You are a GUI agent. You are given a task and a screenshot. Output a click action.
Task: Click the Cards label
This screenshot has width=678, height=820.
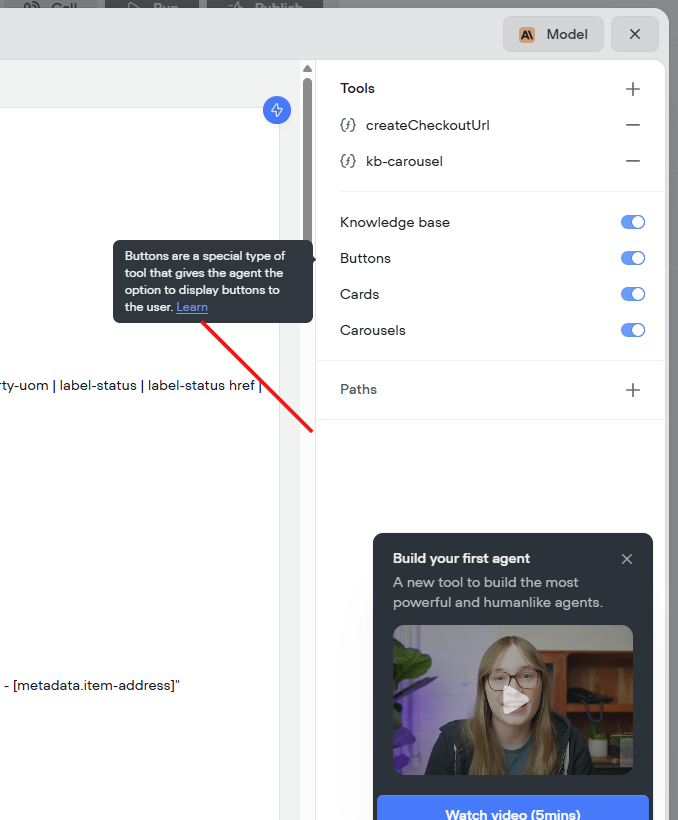click(x=359, y=294)
